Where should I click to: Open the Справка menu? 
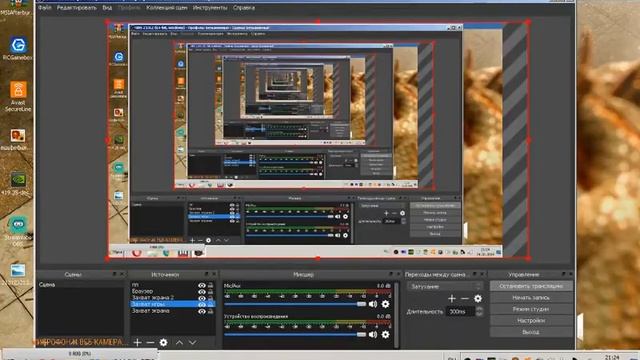[244, 8]
